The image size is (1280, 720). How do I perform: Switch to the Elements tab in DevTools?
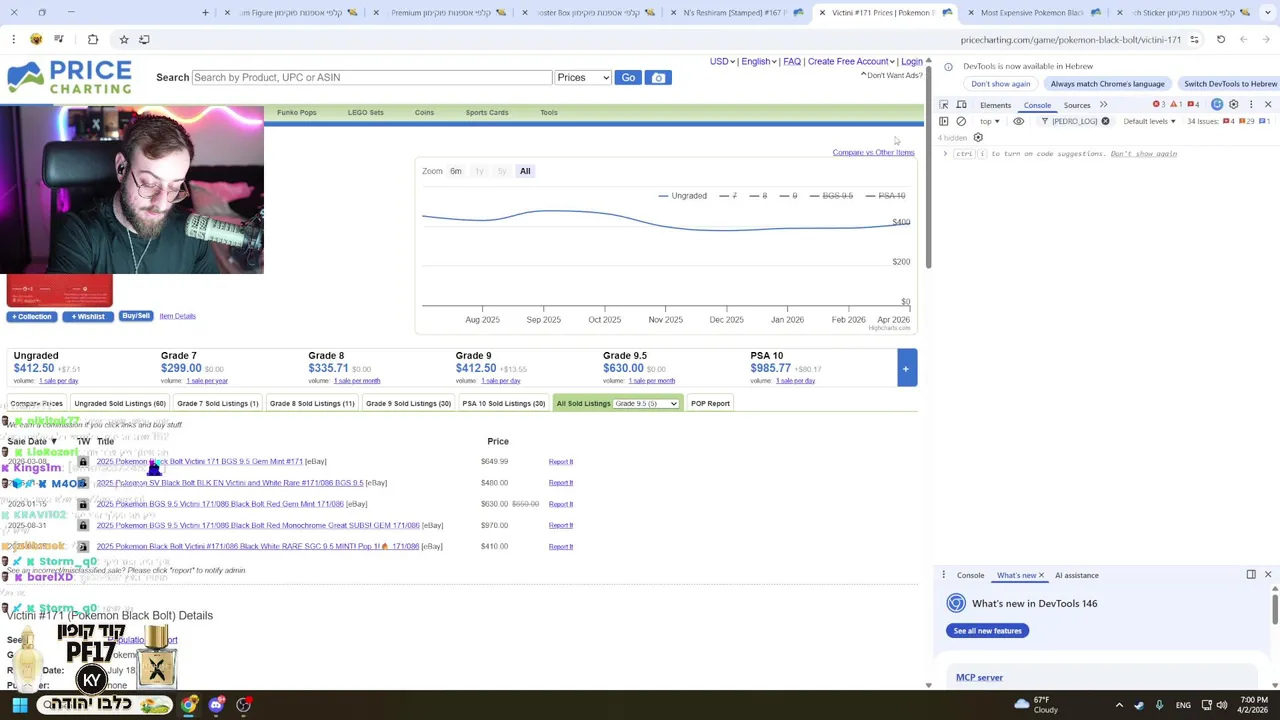click(995, 105)
